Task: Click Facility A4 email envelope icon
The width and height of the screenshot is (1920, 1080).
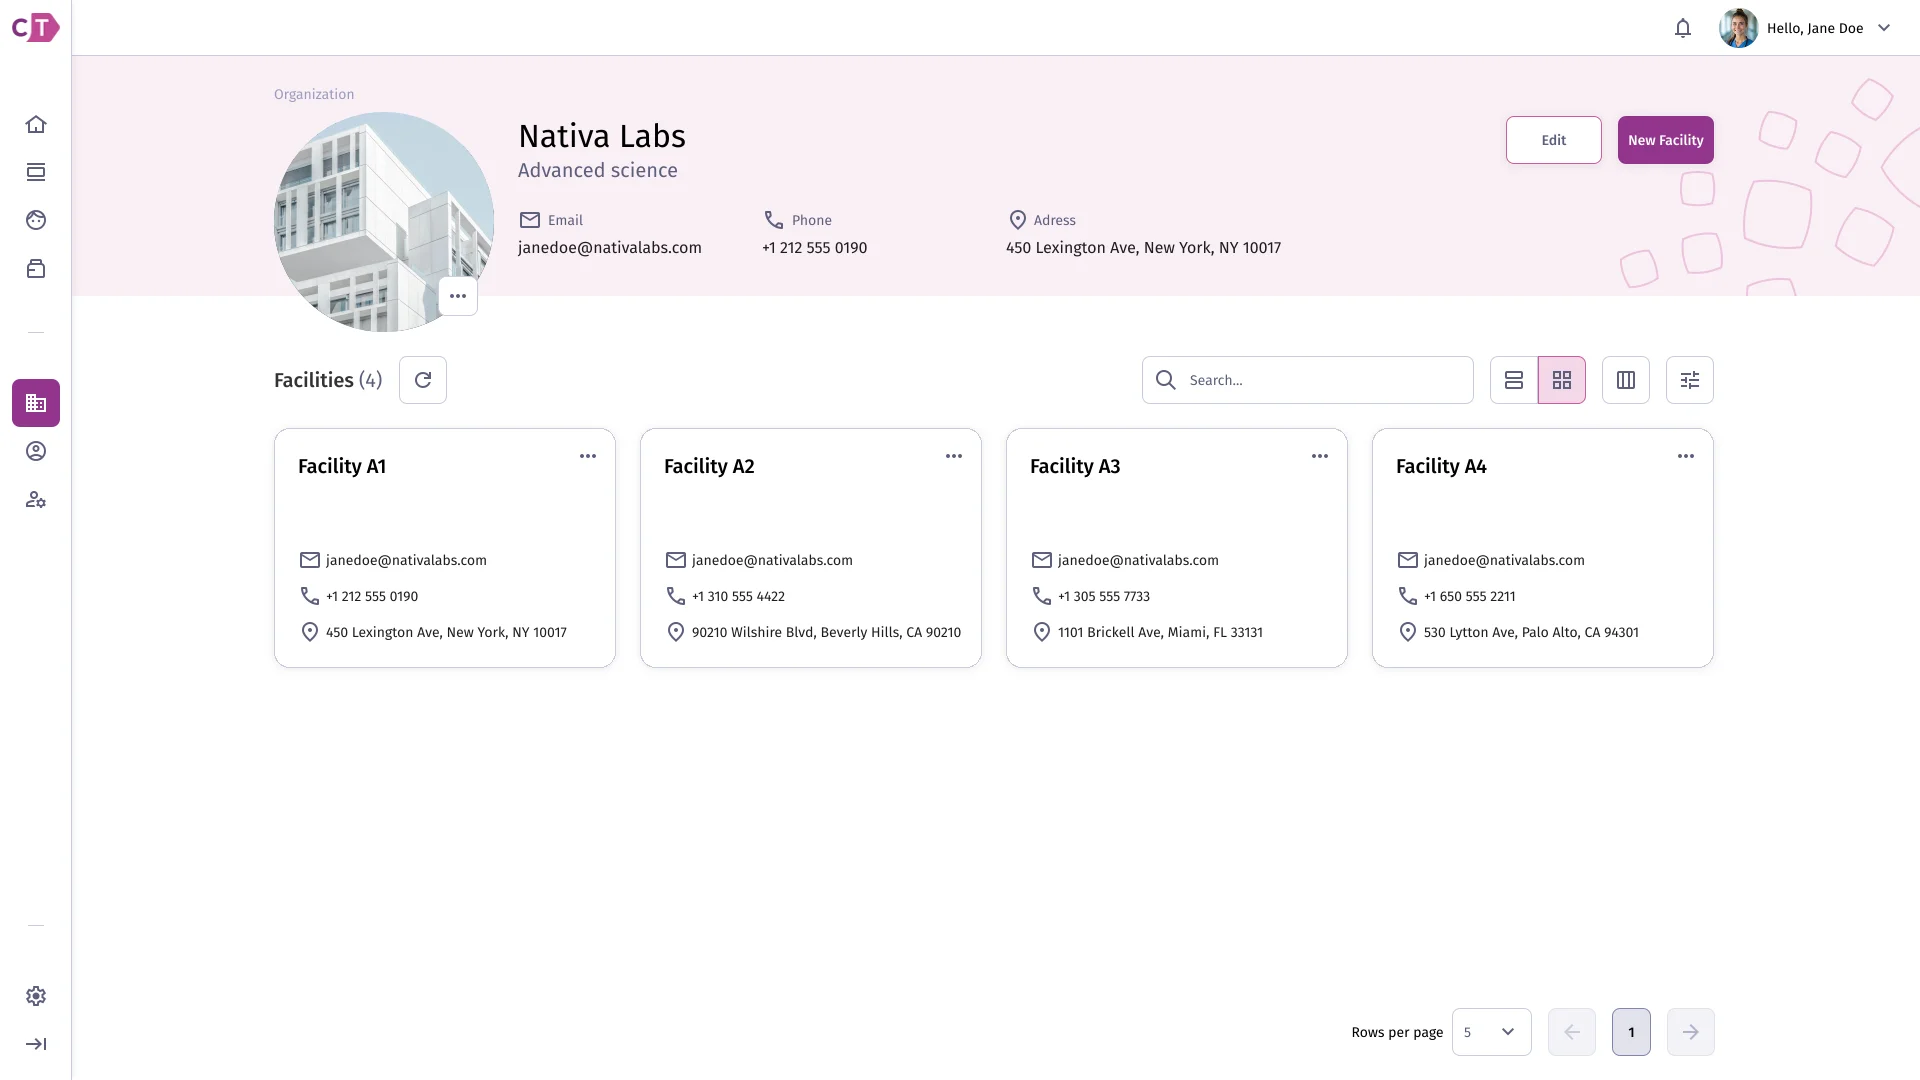Action: coord(1408,560)
